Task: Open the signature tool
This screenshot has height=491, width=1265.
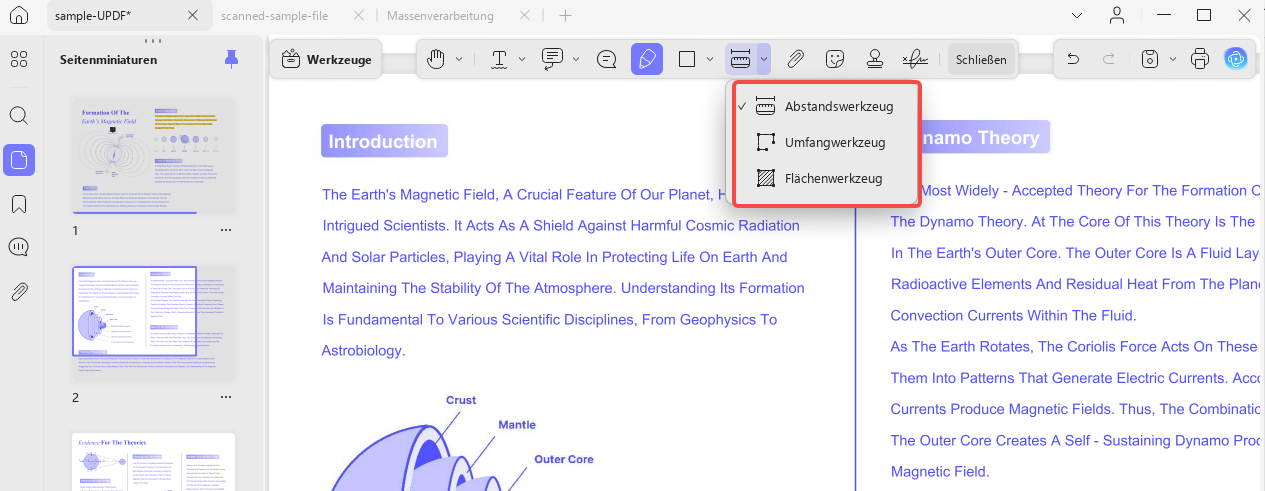Action: (915, 59)
